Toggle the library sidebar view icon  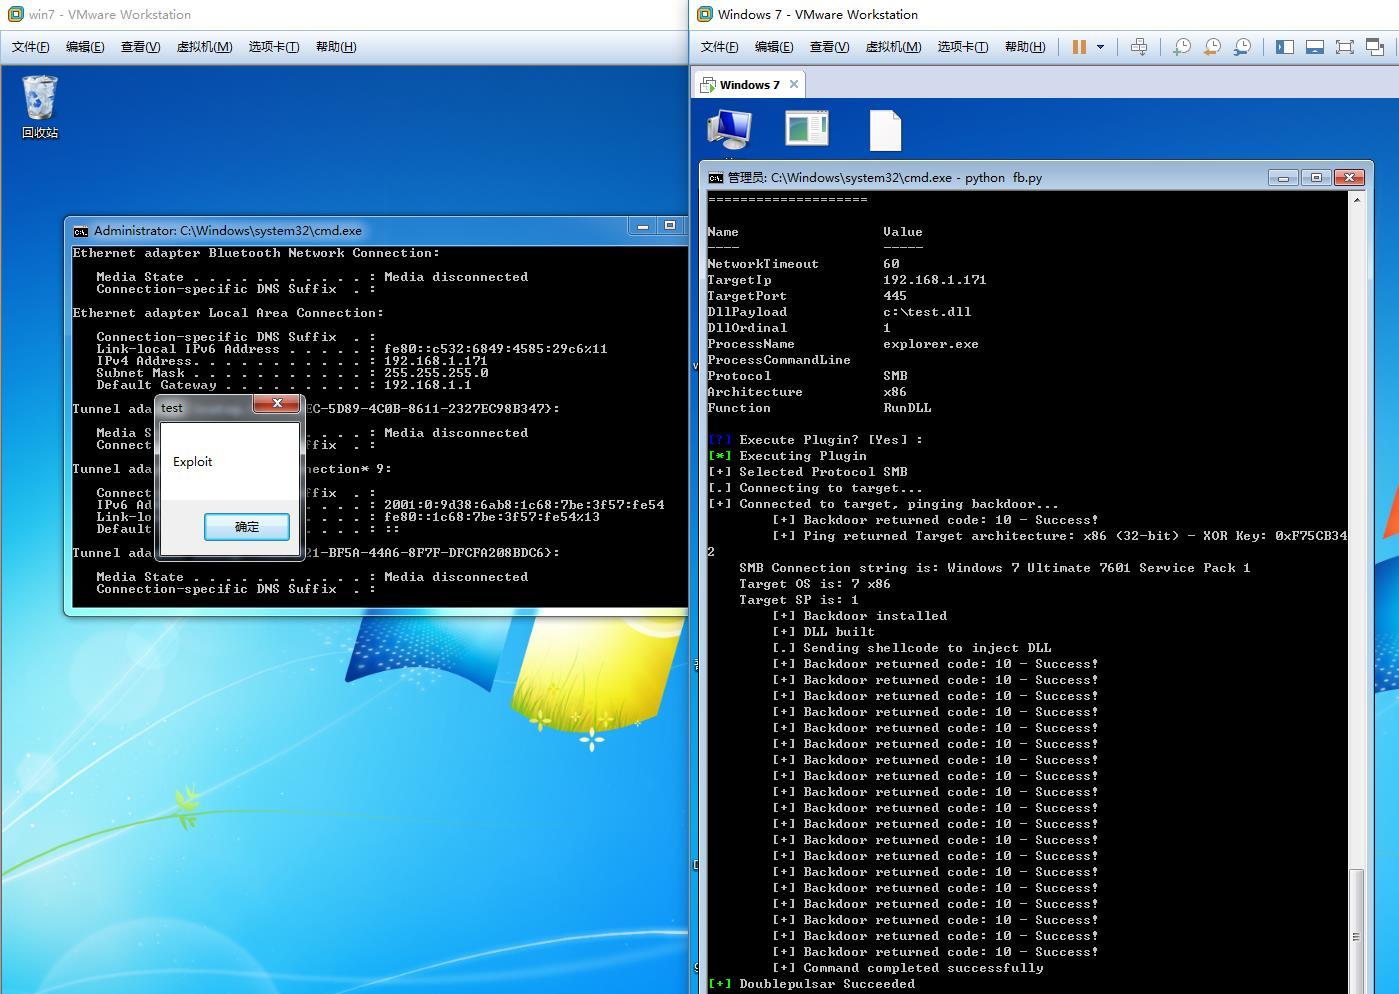coord(1285,47)
